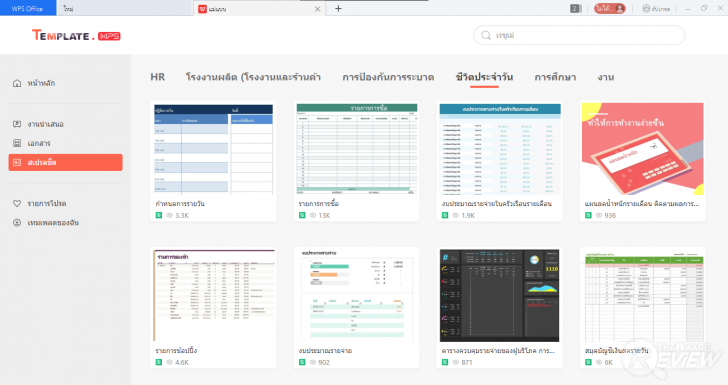Click the 13K view count
The width and height of the screenshot is (728, 385).
[325, 215]
